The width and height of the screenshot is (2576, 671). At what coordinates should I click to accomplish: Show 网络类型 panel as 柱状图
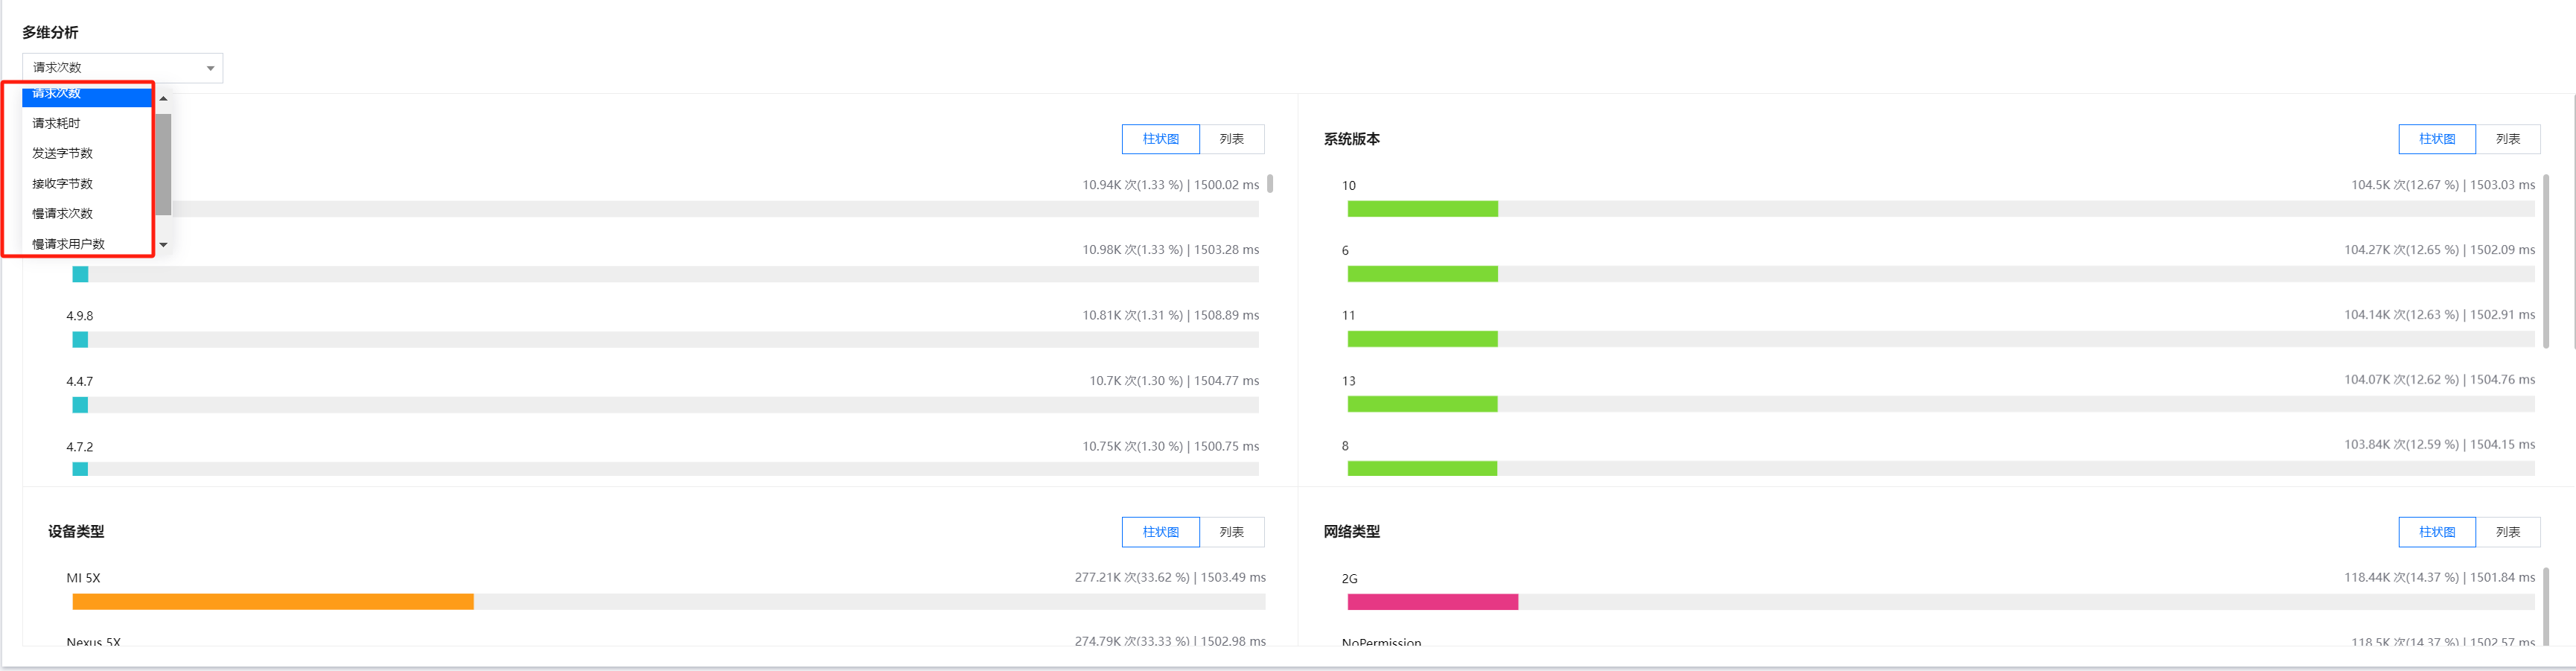point(2436,533)
